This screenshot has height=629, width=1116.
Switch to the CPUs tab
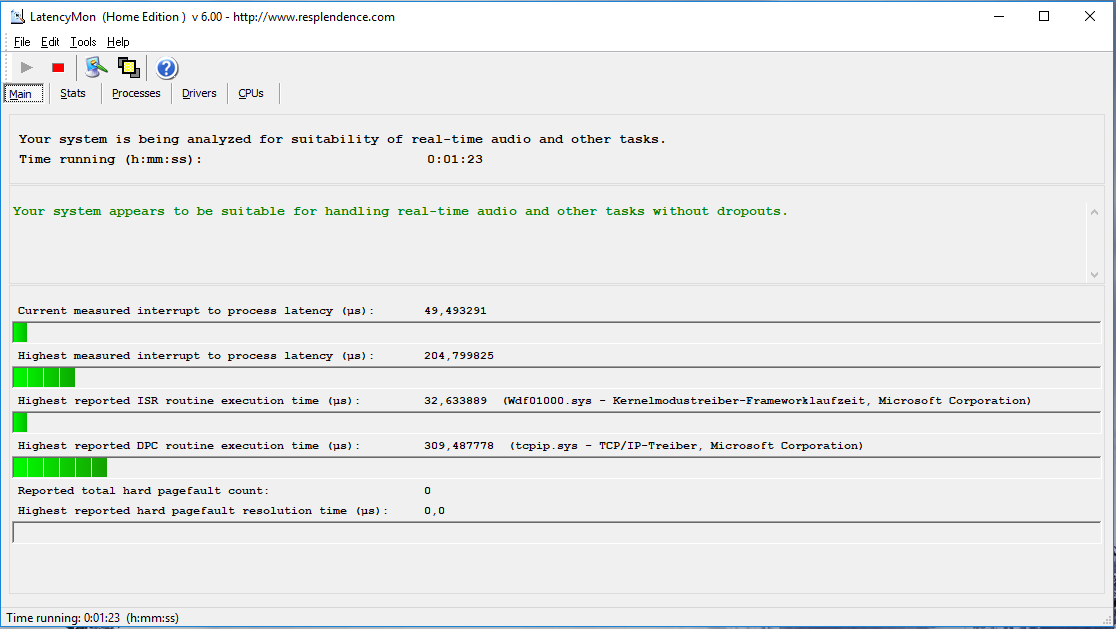(x=251, y=93)
